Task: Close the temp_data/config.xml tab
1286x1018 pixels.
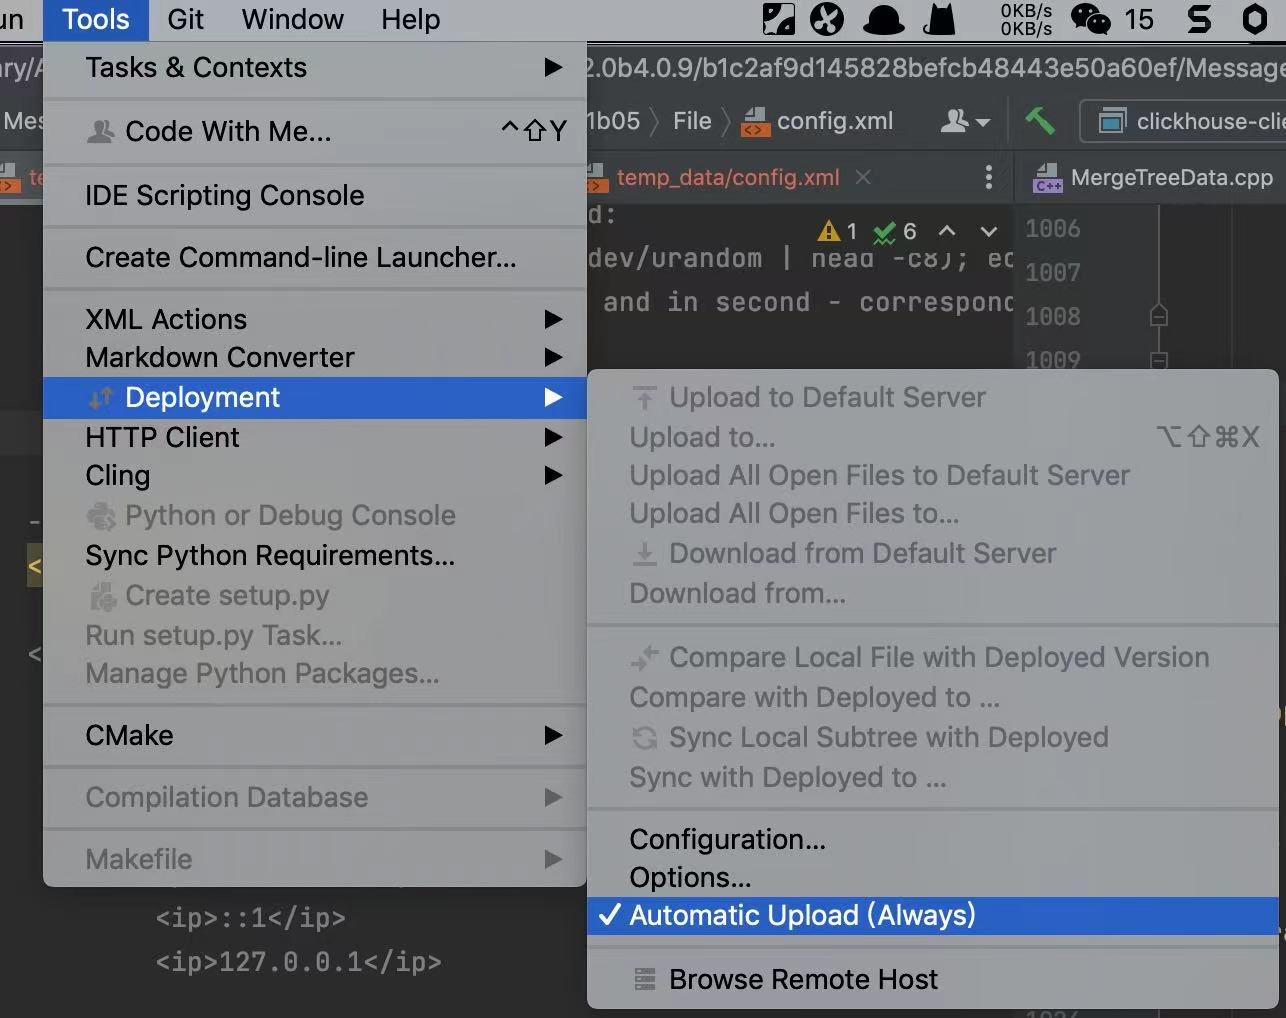Action: click(863, 177)
